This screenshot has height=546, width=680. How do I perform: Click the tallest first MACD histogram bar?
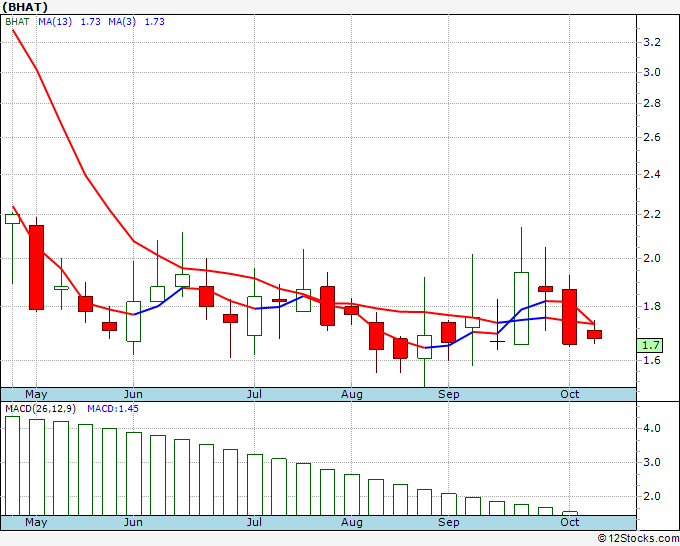click(12, 465)
